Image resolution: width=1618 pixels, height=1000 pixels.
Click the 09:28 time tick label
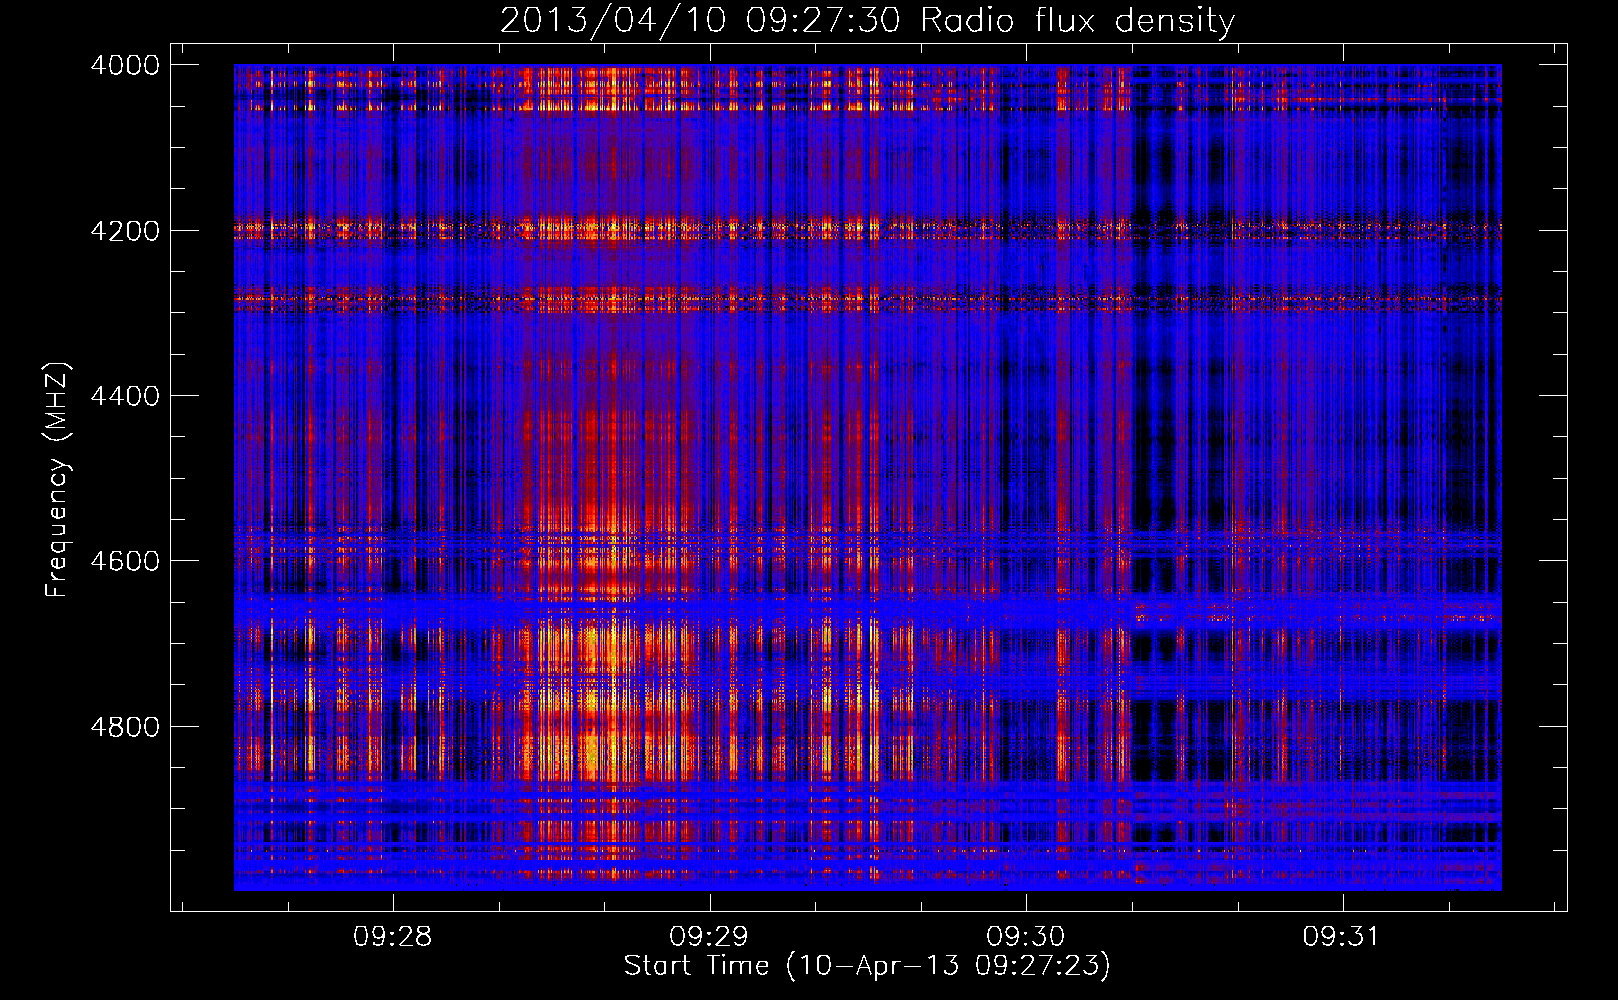point(393,937)
